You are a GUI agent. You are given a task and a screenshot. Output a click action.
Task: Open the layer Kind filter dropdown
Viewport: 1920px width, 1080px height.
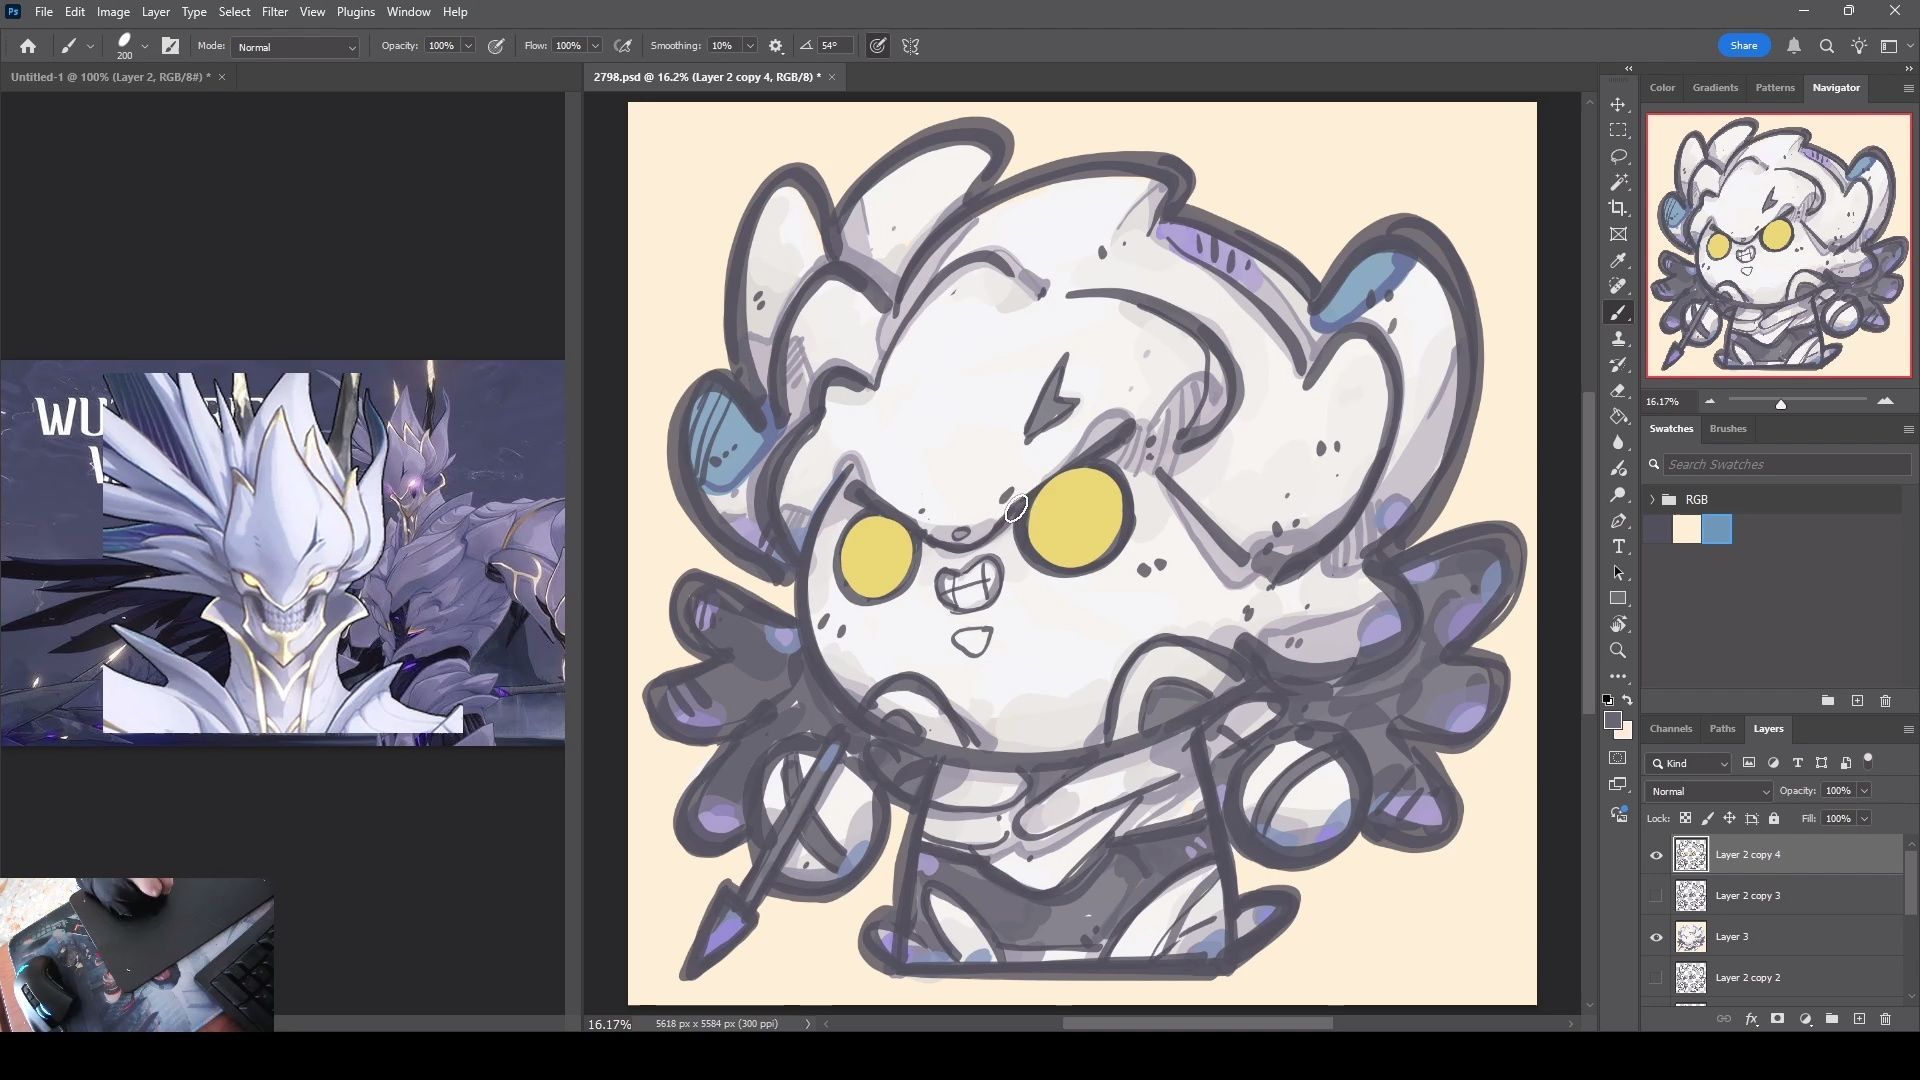(1689, 763)
